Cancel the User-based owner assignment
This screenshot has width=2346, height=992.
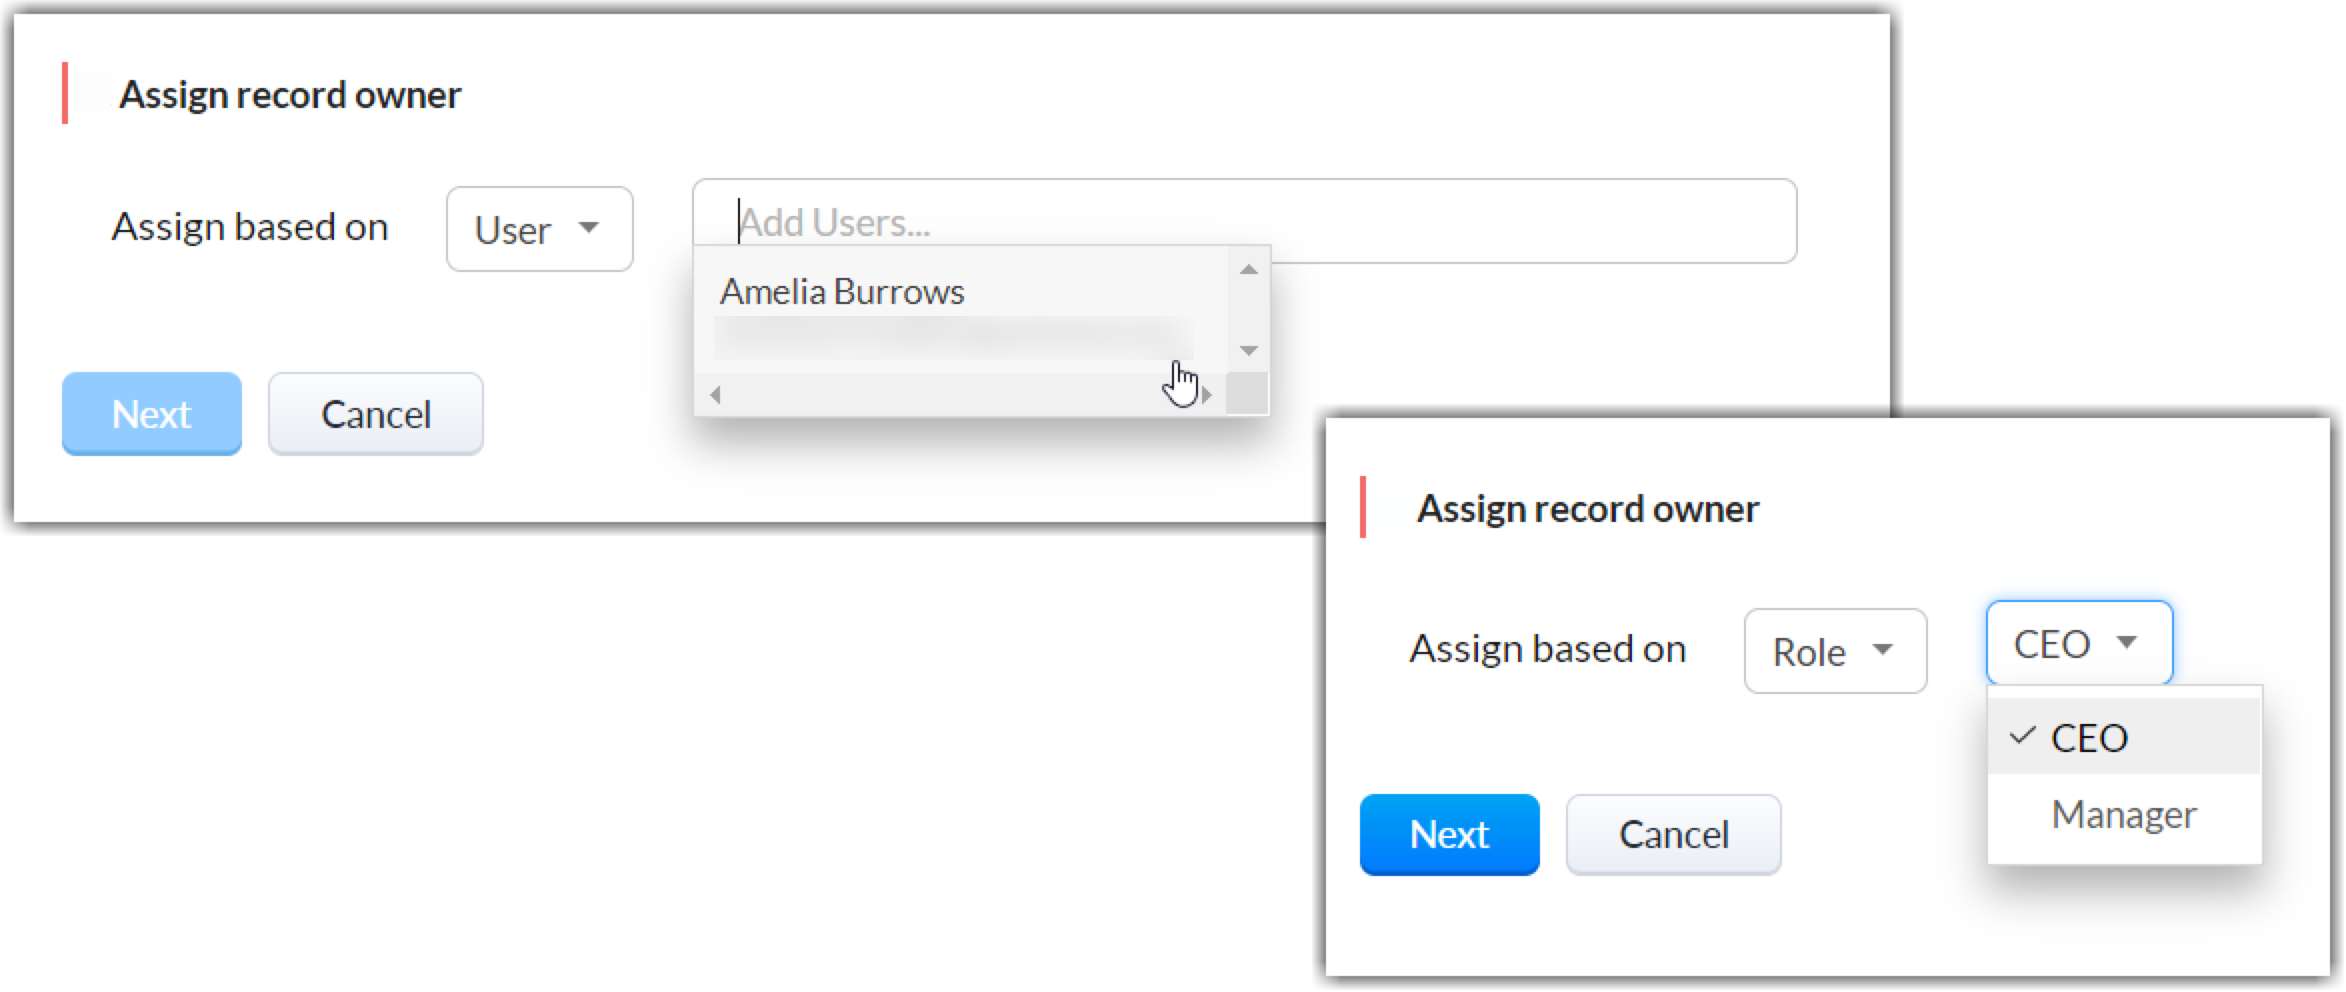[375, 414]
